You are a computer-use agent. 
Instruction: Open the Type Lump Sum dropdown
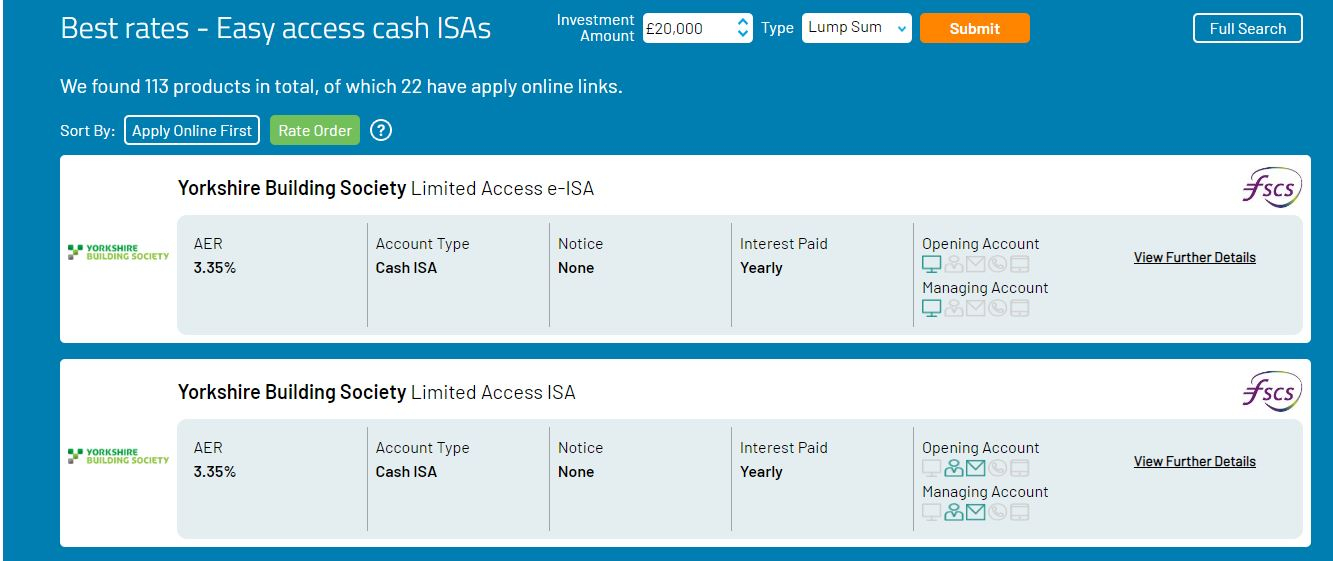pyautogui.click(x=857, y=28)
